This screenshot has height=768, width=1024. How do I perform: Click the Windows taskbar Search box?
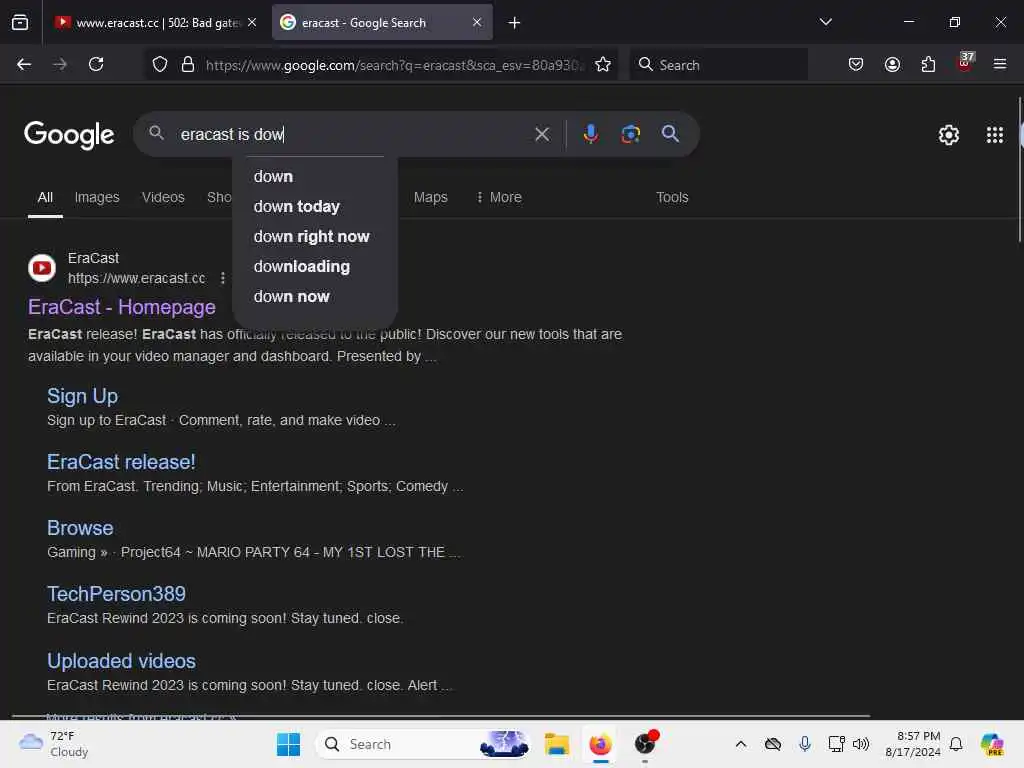(x=423, y=744)
